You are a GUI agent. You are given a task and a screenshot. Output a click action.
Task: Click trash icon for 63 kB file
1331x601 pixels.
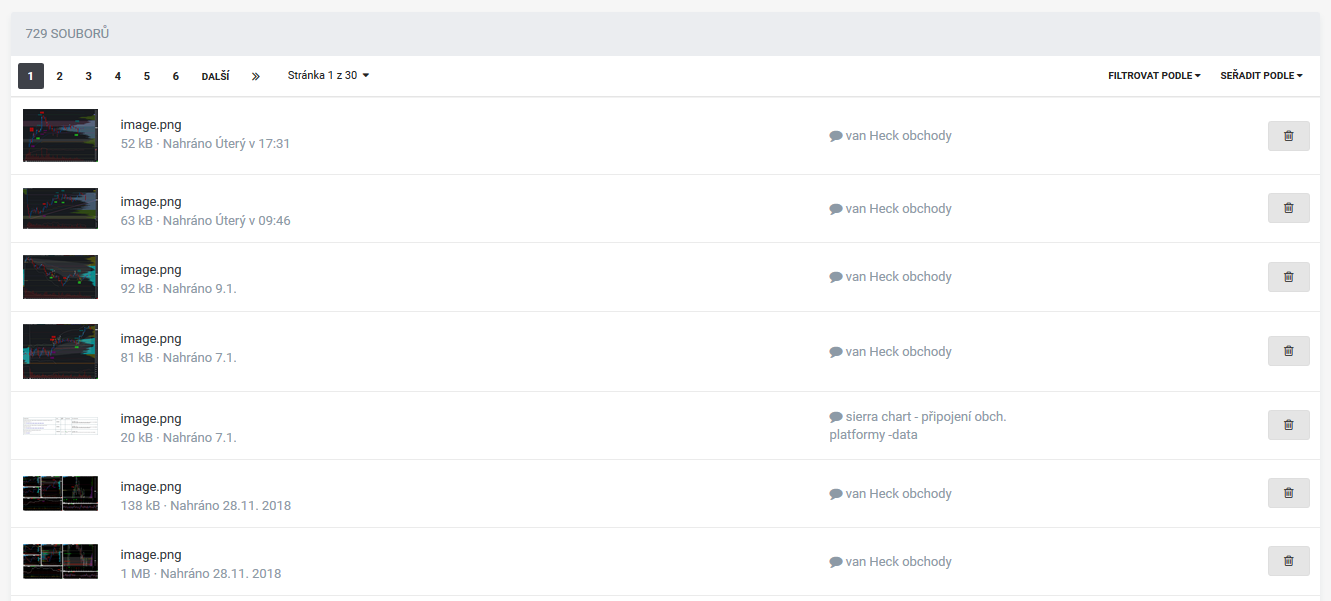click(1288, 208)
